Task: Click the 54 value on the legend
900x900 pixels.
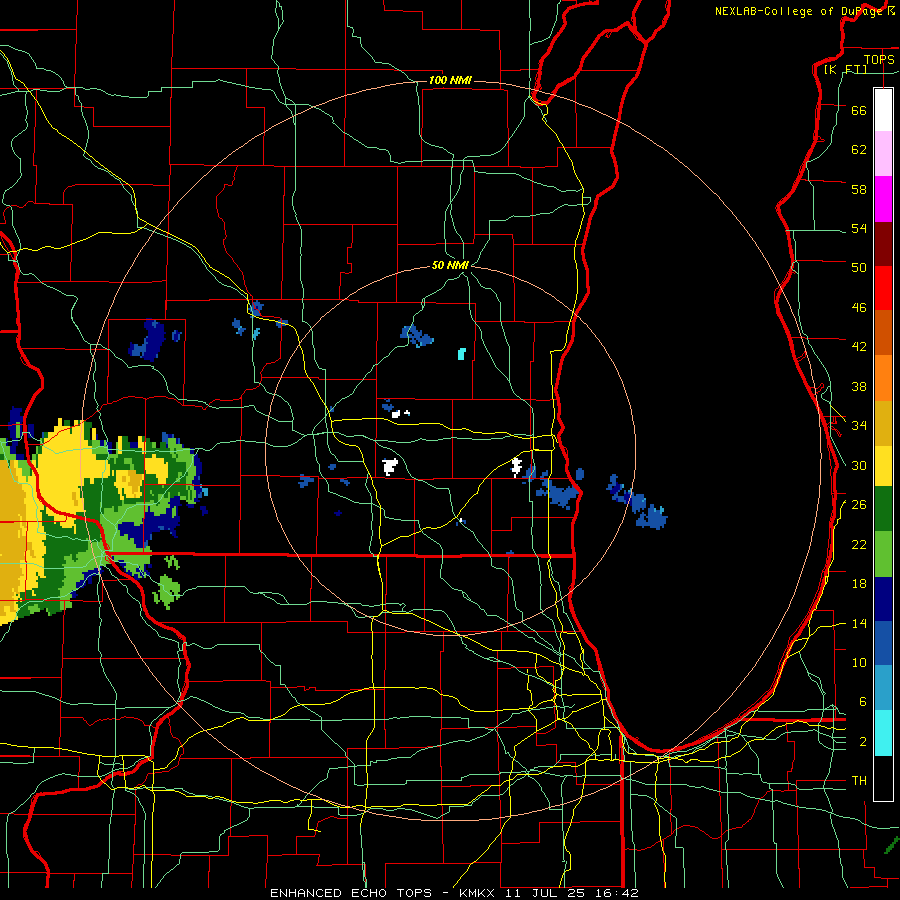Action: click(859, 228)
